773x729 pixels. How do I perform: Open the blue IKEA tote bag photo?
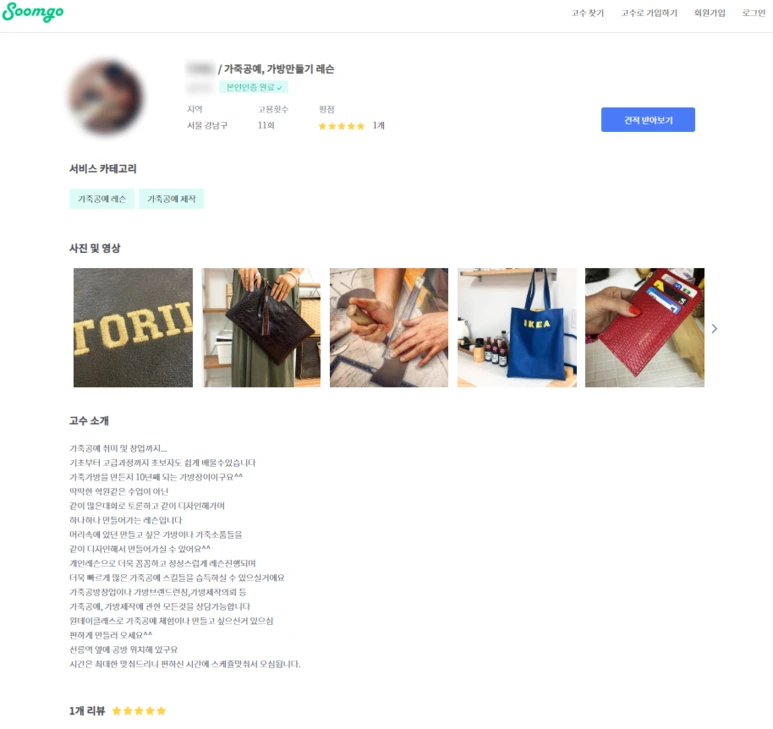point(517,327)
